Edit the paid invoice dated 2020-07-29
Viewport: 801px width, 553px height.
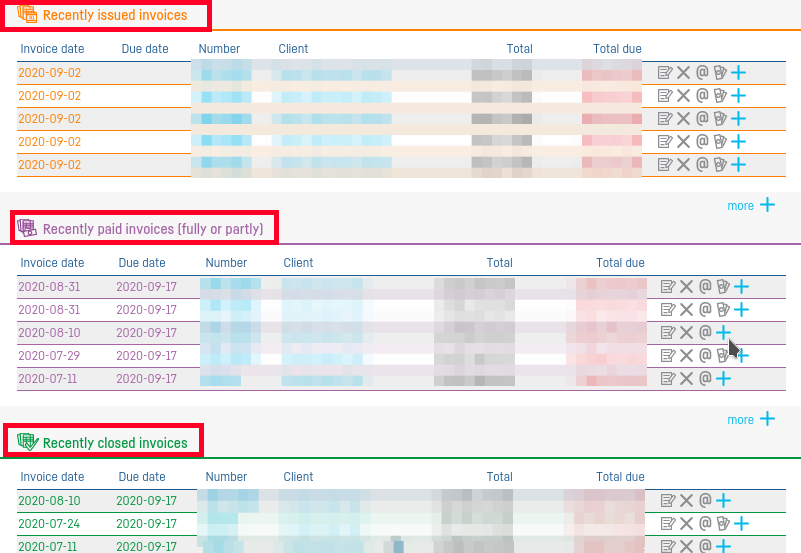pyautogui.click(x=668, y=356)
